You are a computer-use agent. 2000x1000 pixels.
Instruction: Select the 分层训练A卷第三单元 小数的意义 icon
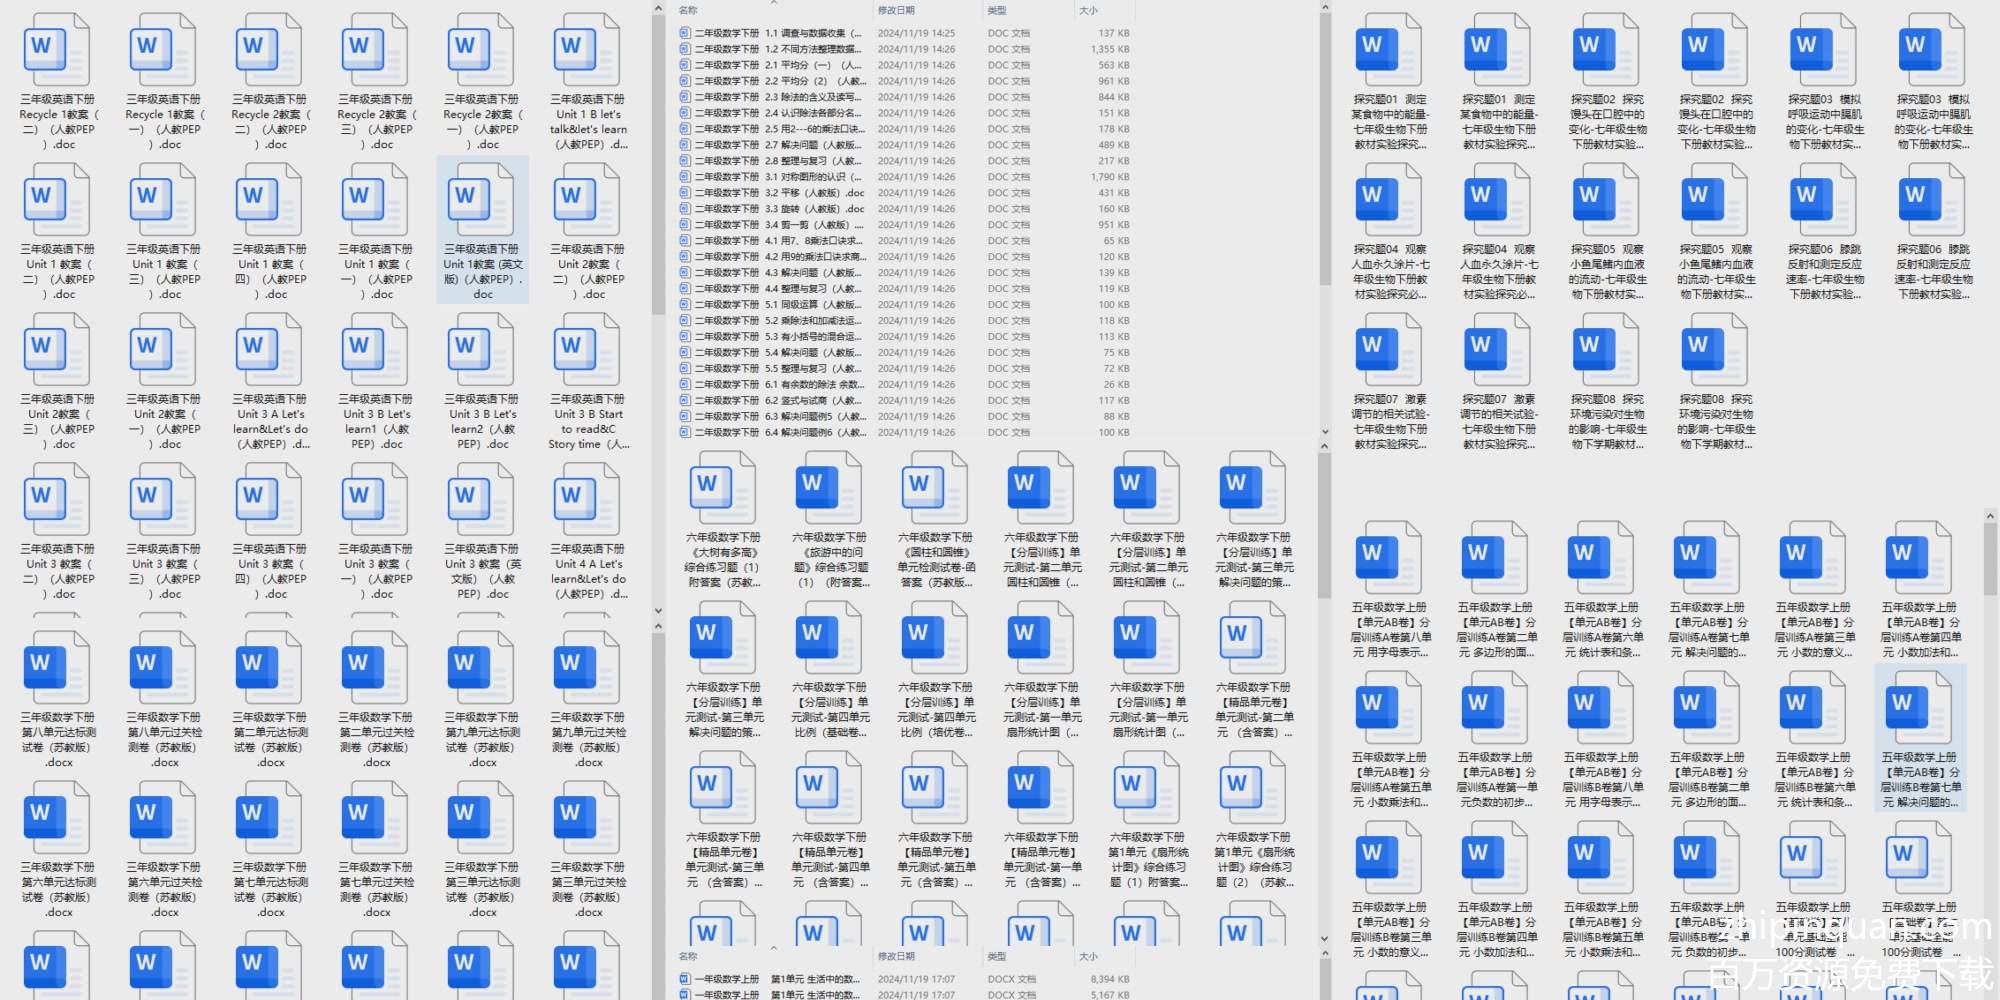pos(1814,558)
